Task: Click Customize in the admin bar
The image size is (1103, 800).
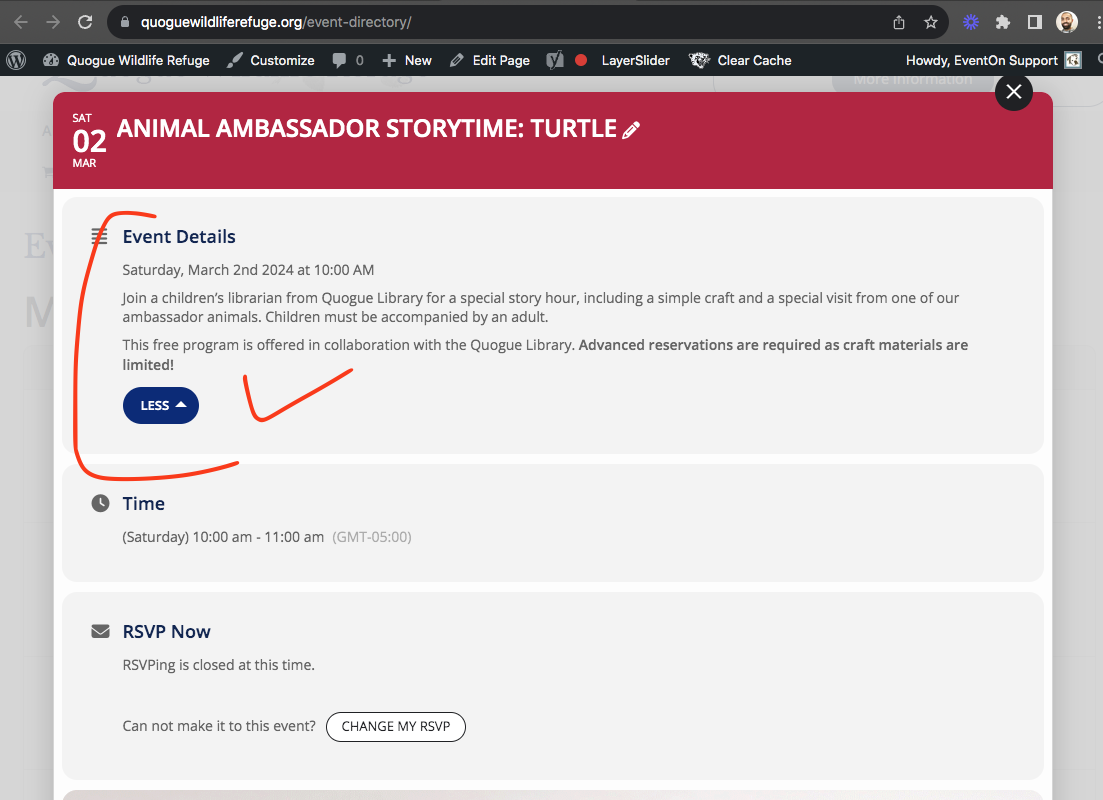Action: pos(271,61)
